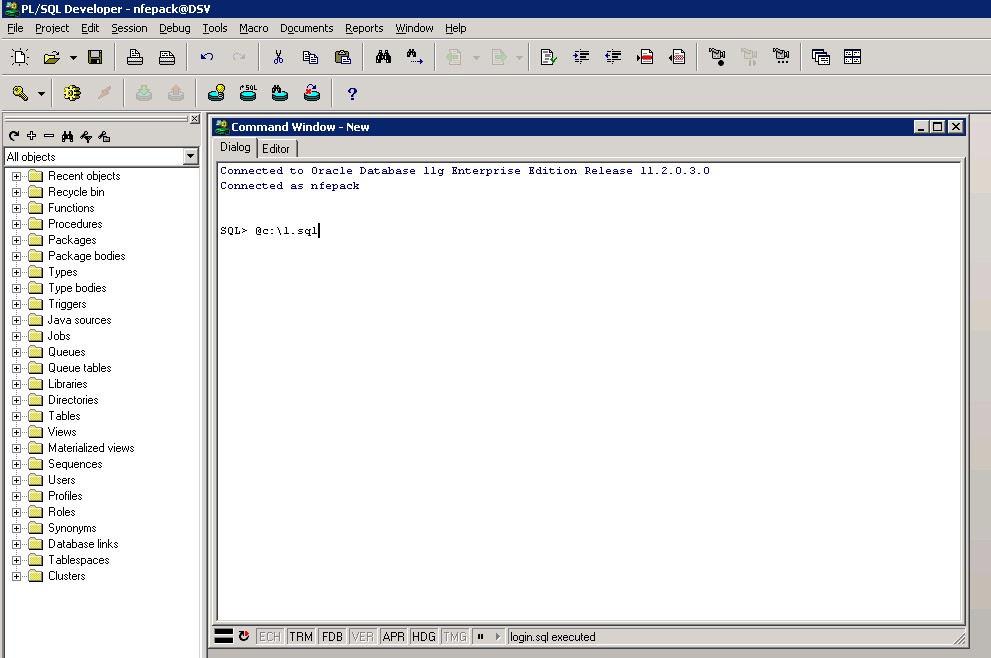The width and height of the screenshot is (991, 658).
Task: Switch to the Editor tab
Action: tap(276, 148)
